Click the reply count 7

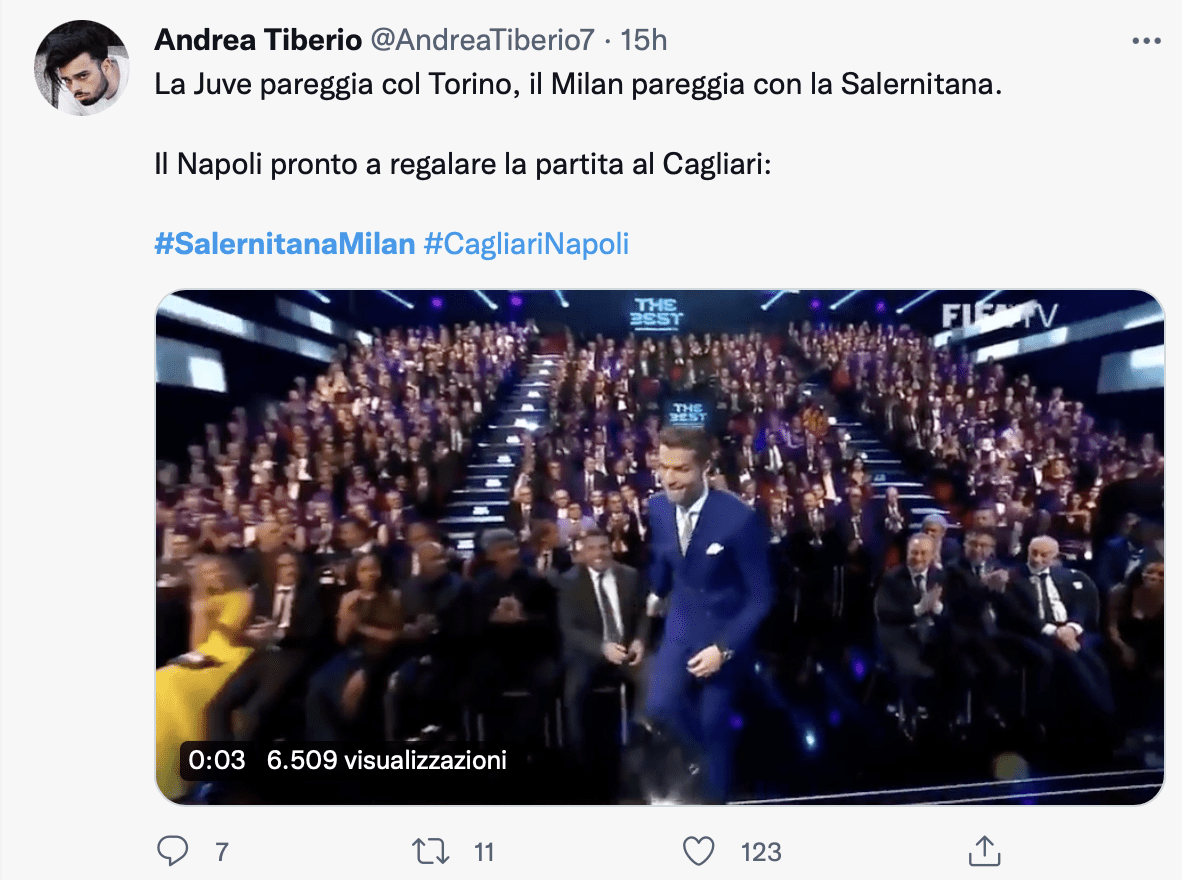pyautogui.click(x=222, y=852)
